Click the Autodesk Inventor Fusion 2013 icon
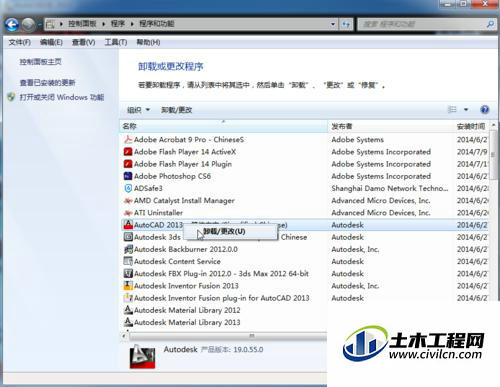 coord(128,286)
